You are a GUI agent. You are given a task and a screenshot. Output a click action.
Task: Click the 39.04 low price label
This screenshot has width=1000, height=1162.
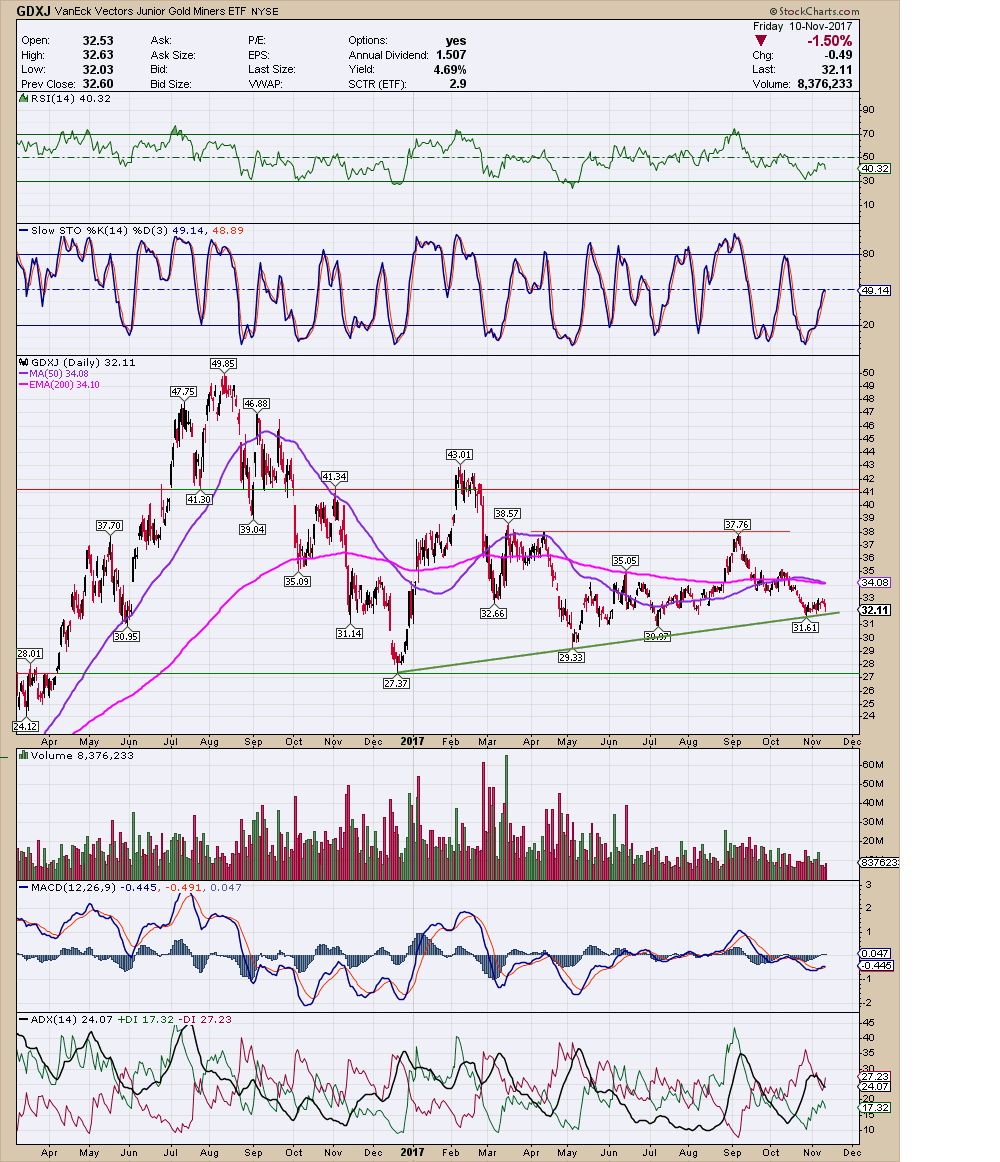pyautogui.click(x=252, y=529)
